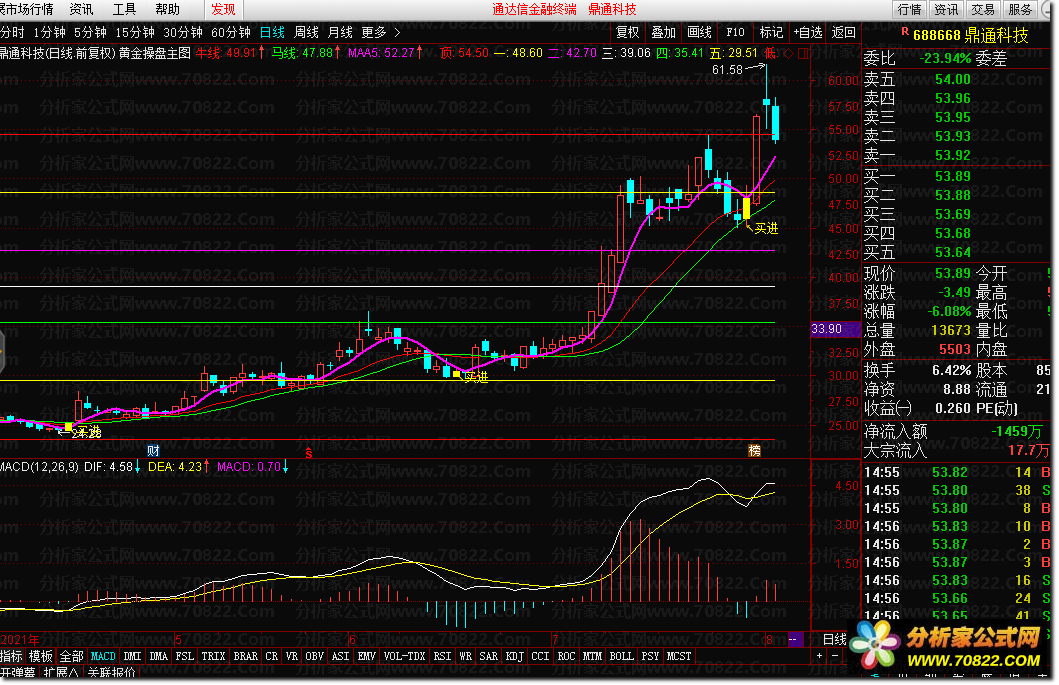Add stock via +自选 button
Viewport: 1059px width, 685px height.
[807, 32]
